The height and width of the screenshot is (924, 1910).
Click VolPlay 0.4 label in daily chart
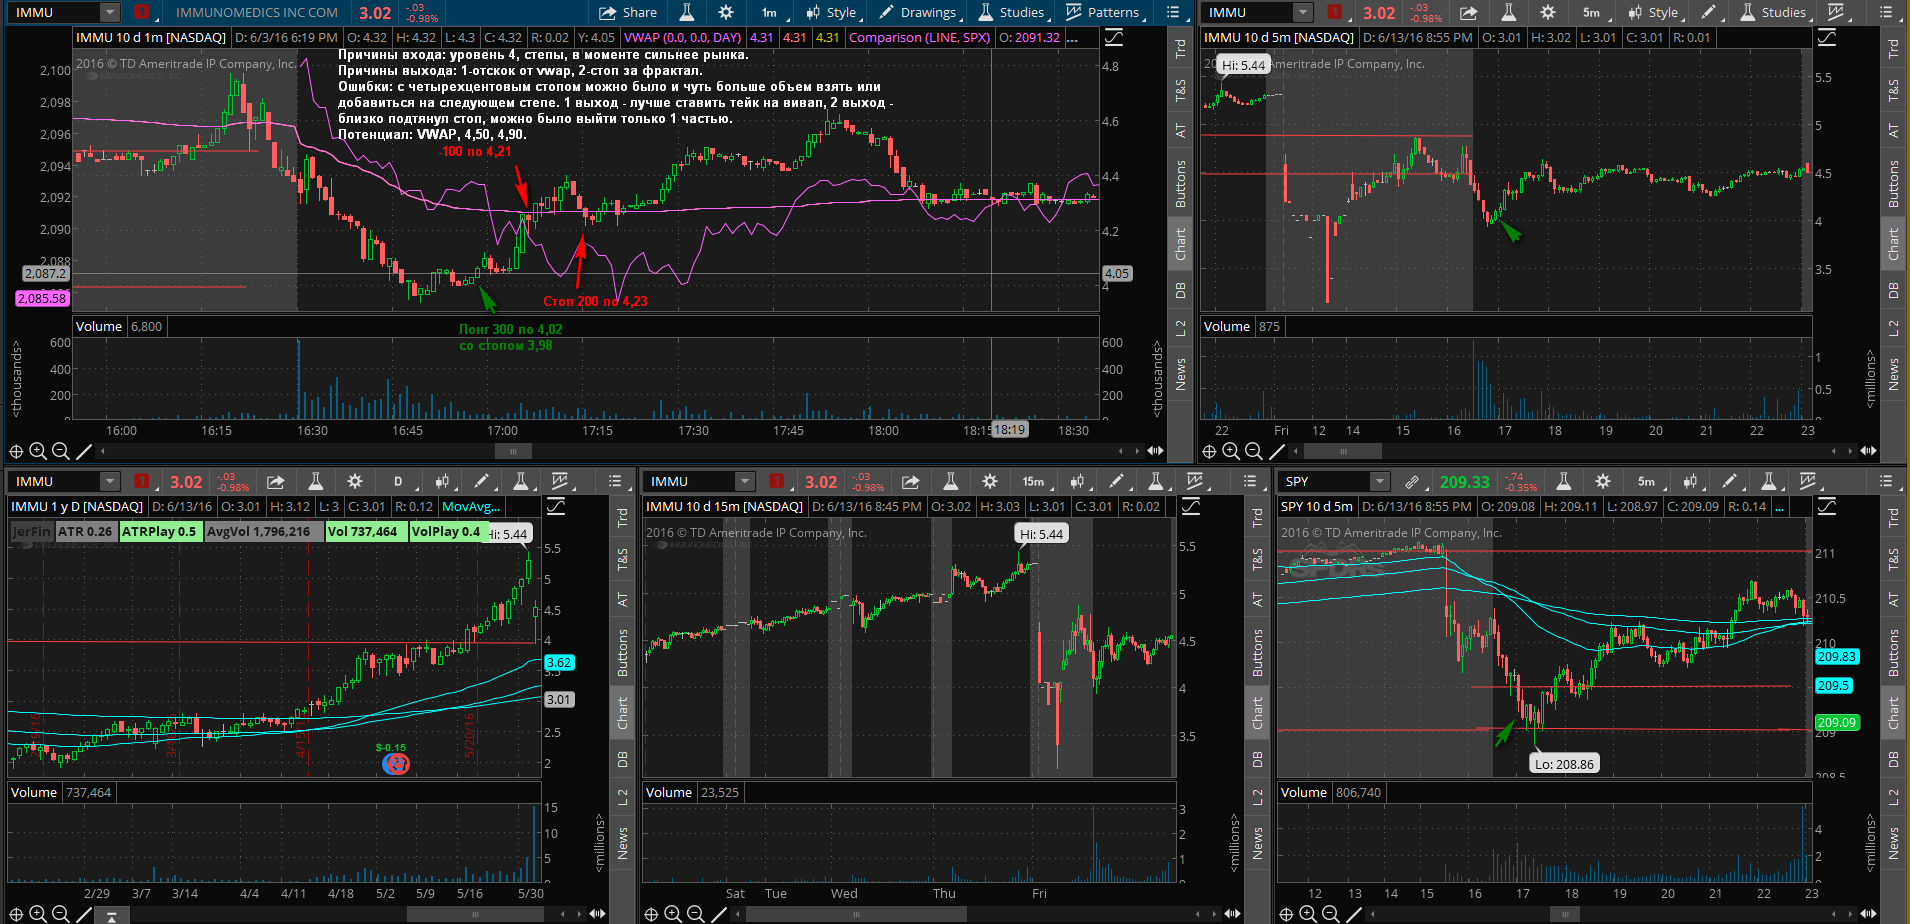(446, 531)
